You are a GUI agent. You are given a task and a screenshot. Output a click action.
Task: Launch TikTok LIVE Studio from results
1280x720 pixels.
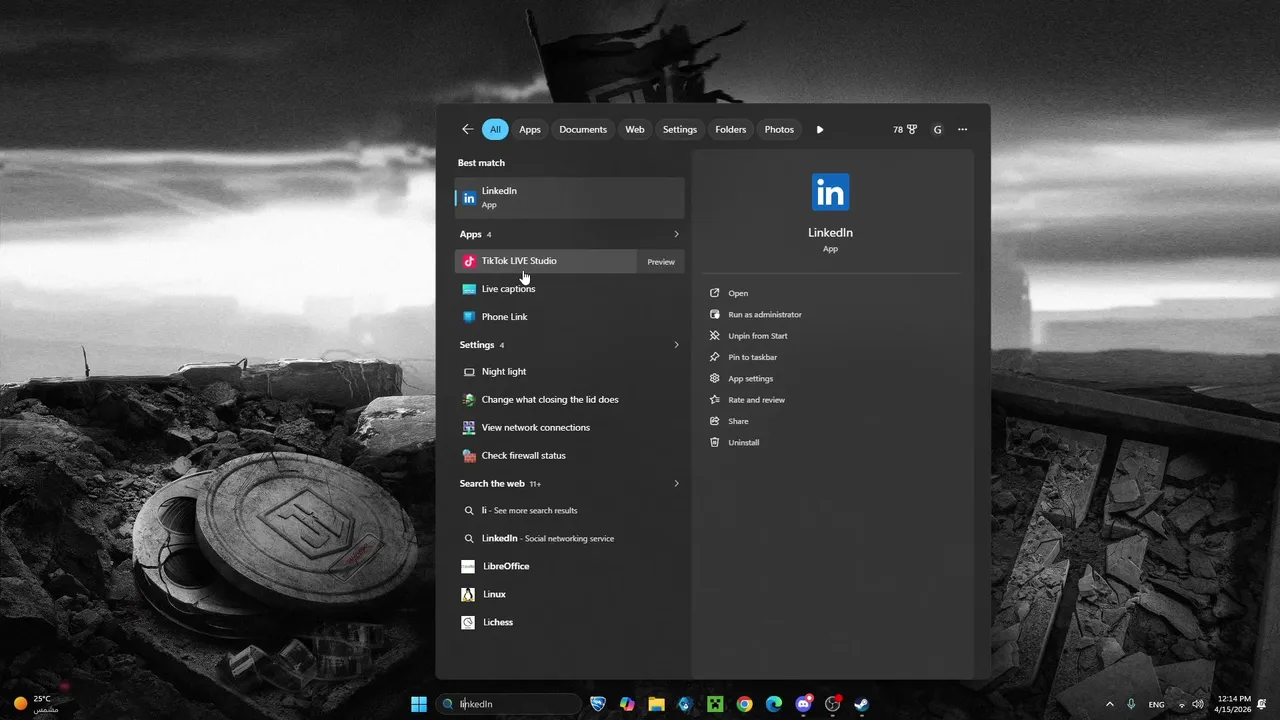546,261
